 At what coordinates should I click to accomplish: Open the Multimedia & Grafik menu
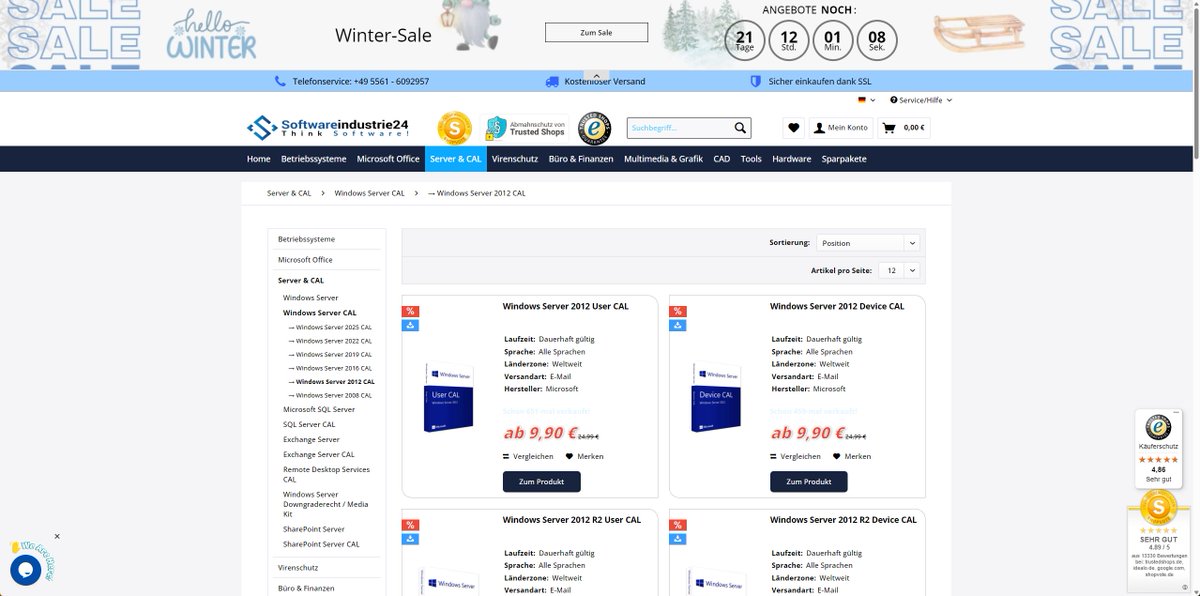point(663,159)
